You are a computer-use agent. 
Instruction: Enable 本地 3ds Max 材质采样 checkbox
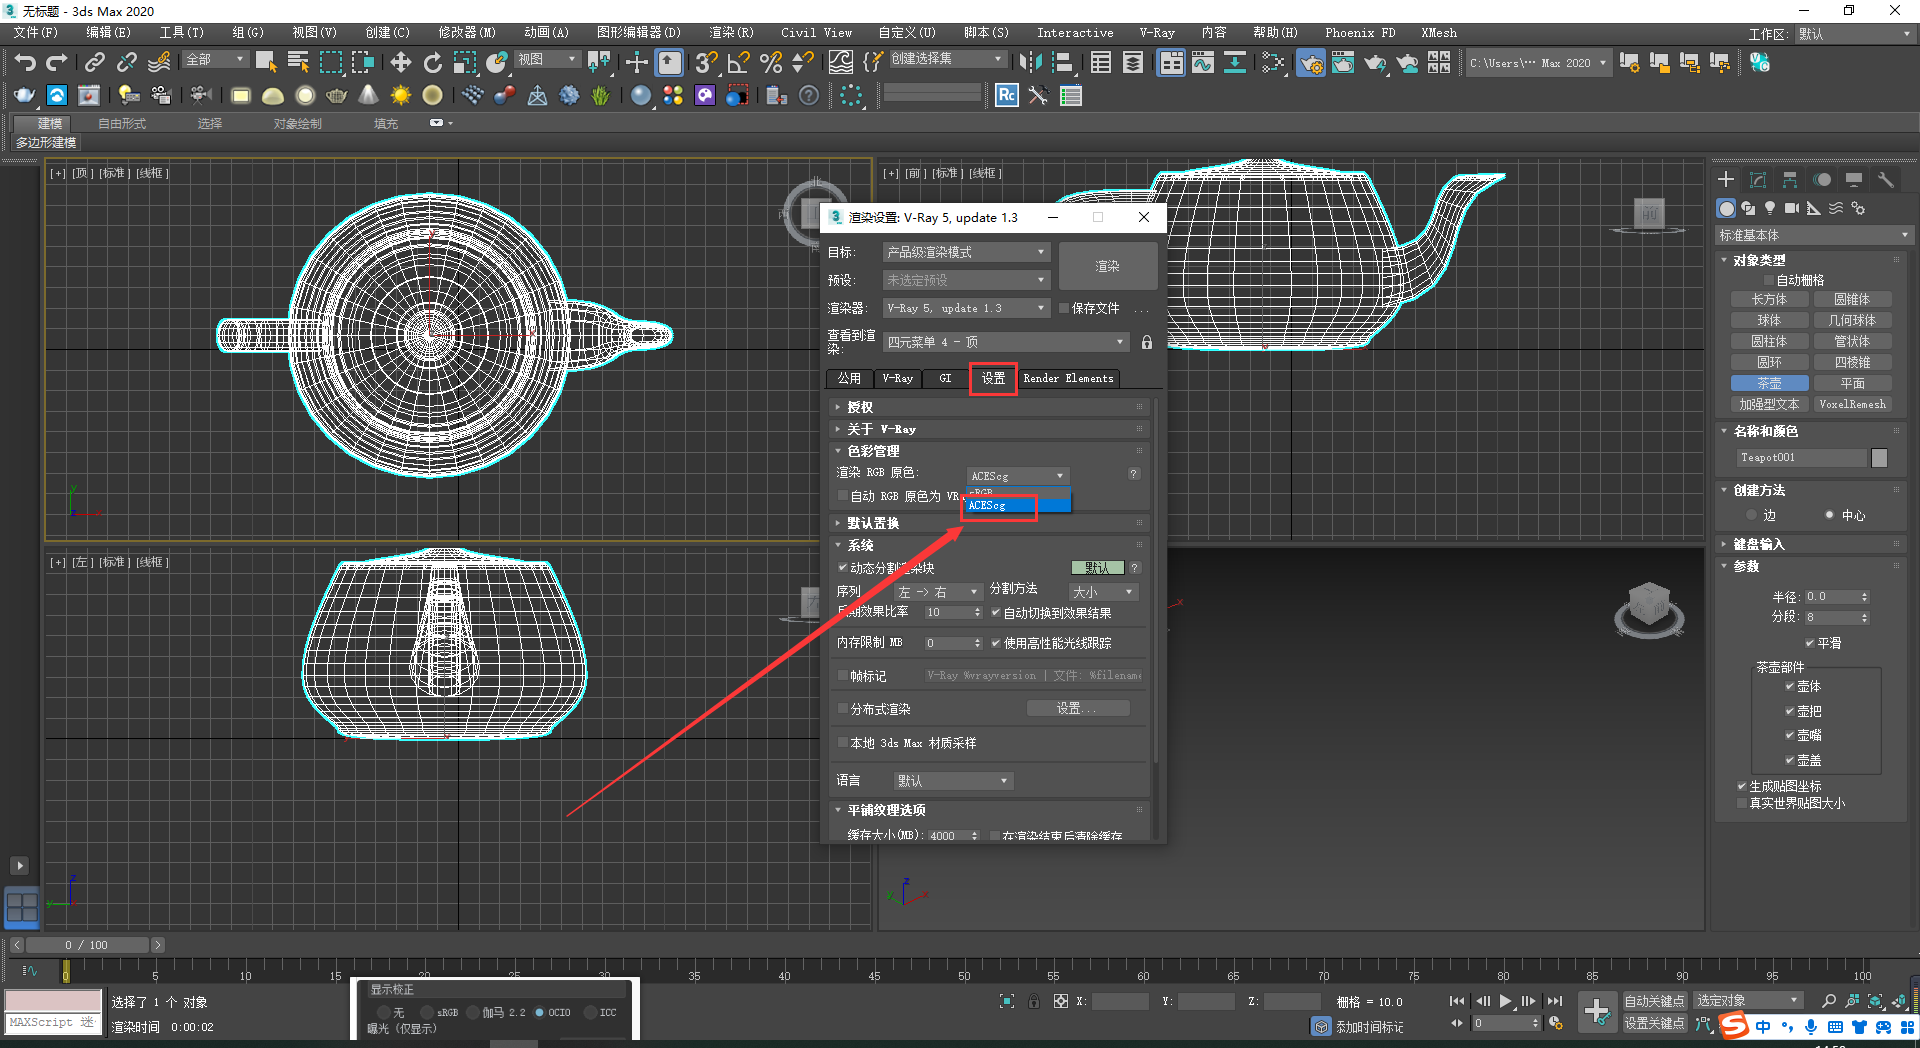(x=843, y=743)
